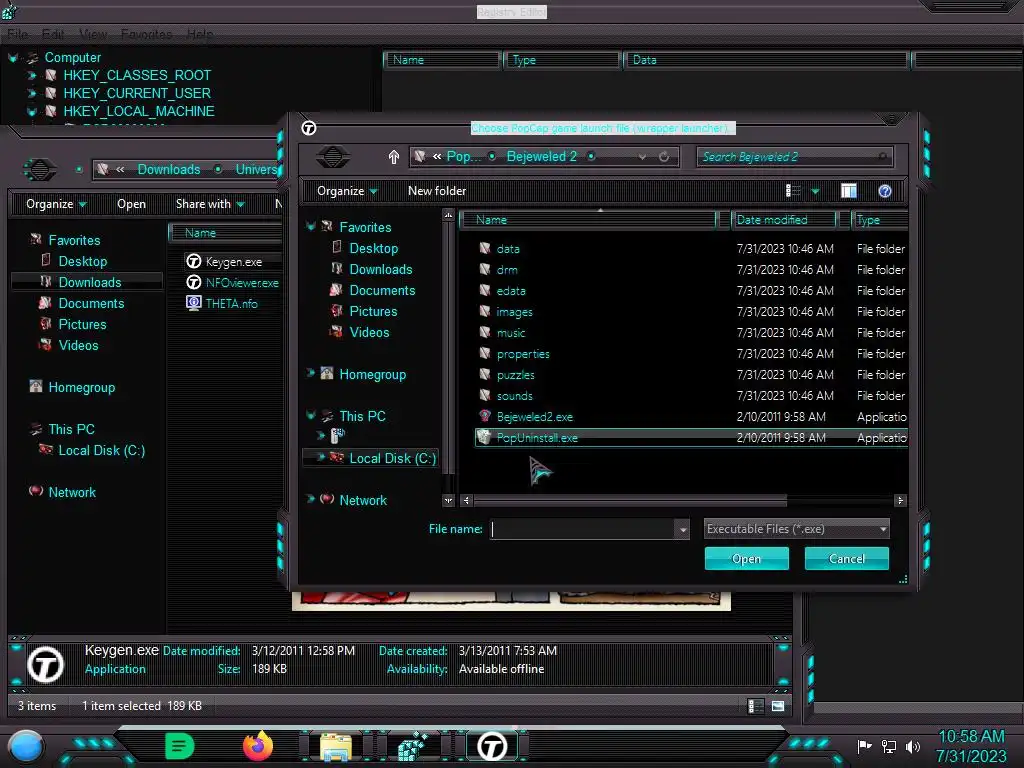The width and height of the screenshot is (1024, 768).
Task: Click New folder in the dialog toolbar
Action: pos(437,191)
